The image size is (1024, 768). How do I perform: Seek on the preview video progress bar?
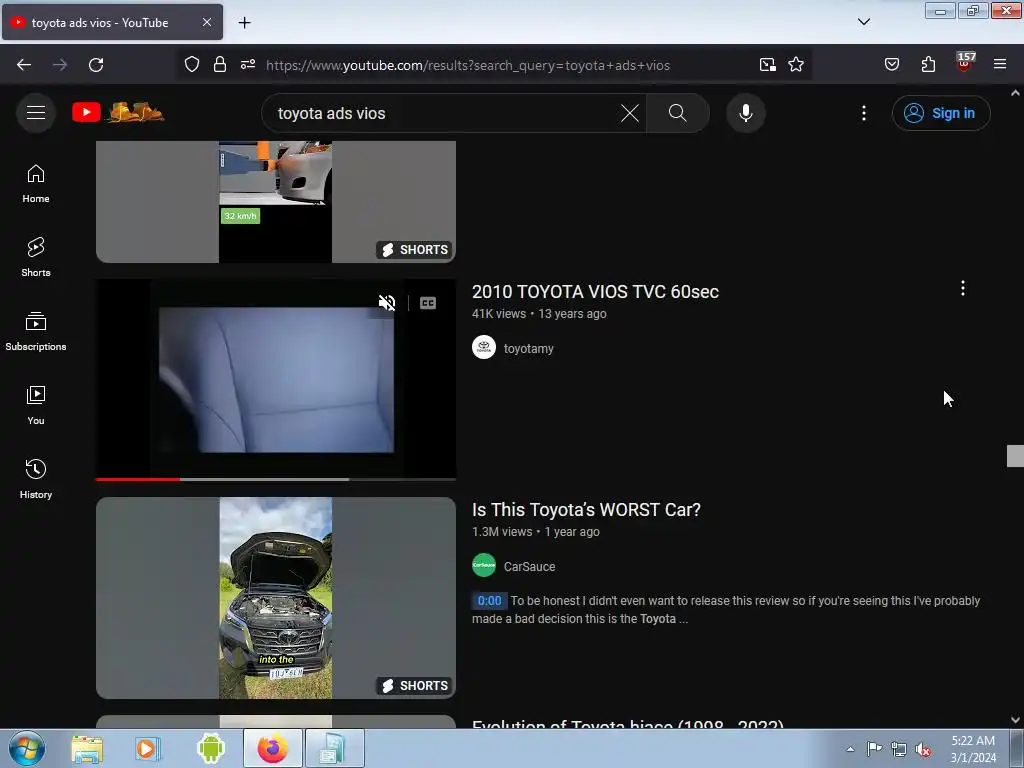click(276, 479)
